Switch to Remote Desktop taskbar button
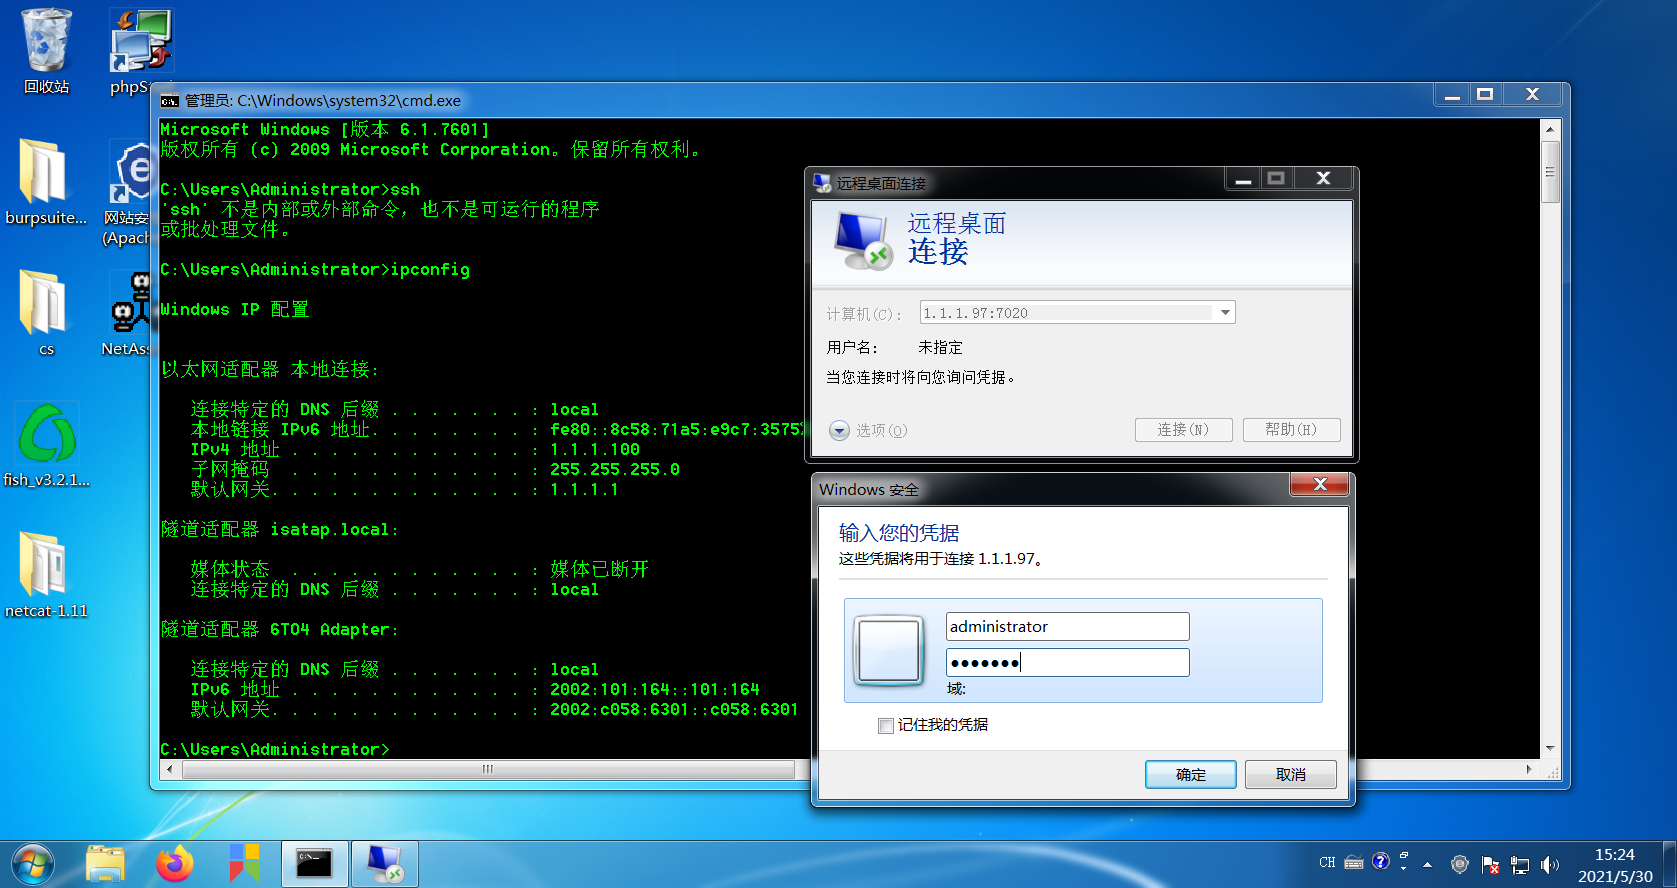 [x=384, y=864]
